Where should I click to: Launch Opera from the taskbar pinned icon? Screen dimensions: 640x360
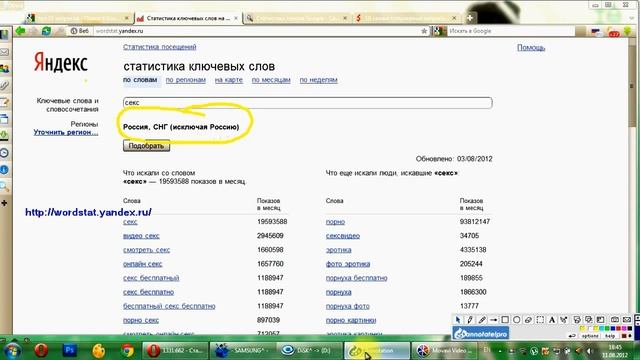click(42, 351)
